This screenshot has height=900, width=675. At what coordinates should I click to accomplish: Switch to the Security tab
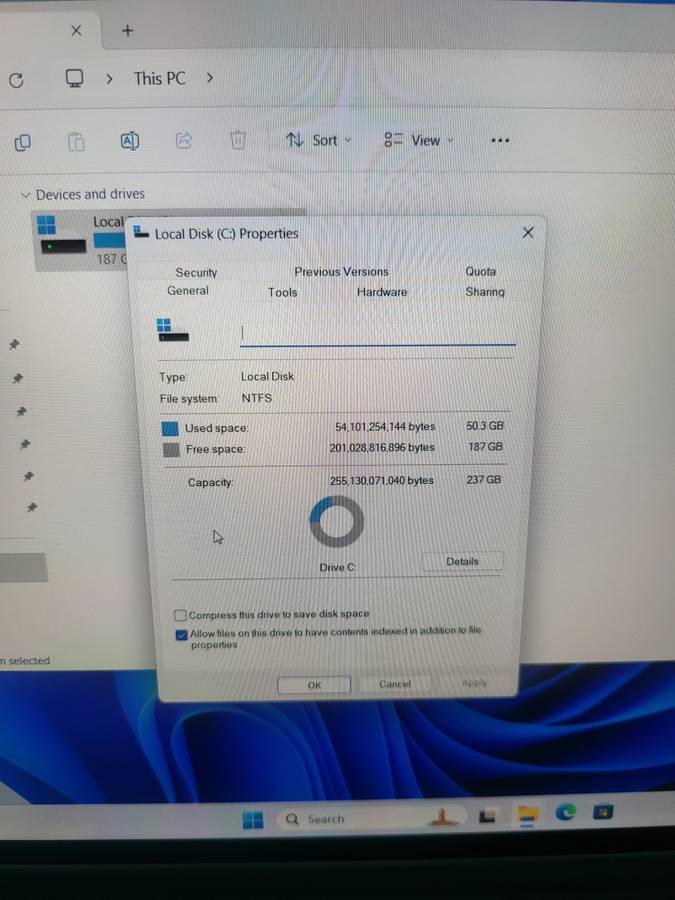pyautogui.click(x=196, y=273)
